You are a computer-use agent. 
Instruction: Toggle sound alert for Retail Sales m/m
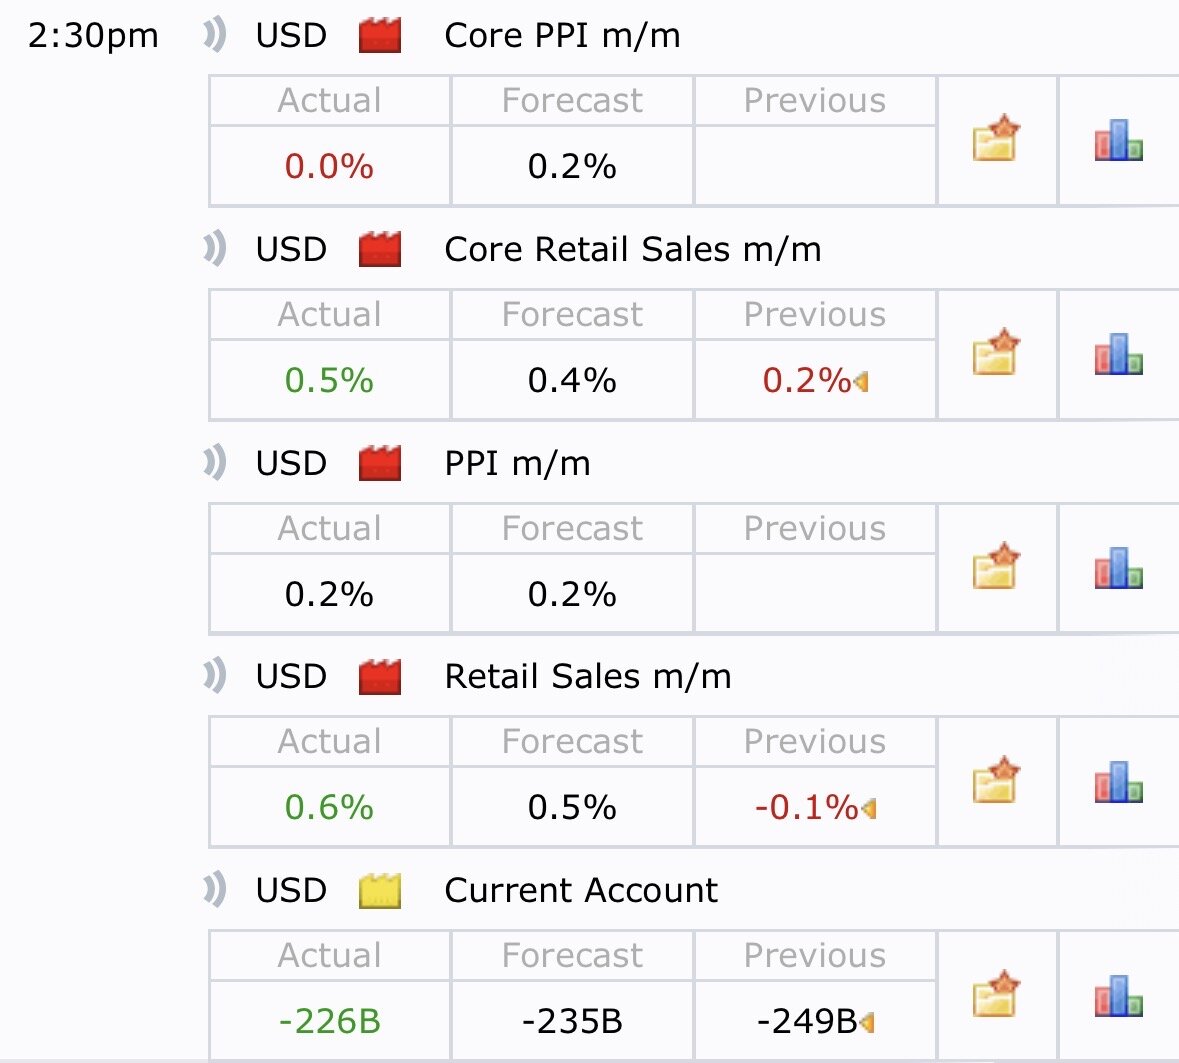[x=214, y=676]
